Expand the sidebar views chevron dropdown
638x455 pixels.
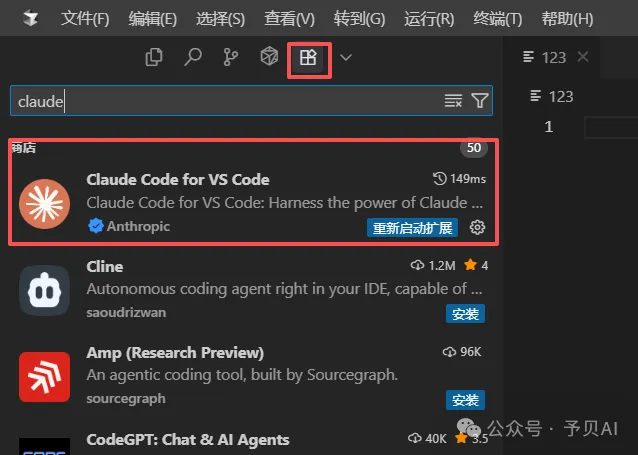346,57
